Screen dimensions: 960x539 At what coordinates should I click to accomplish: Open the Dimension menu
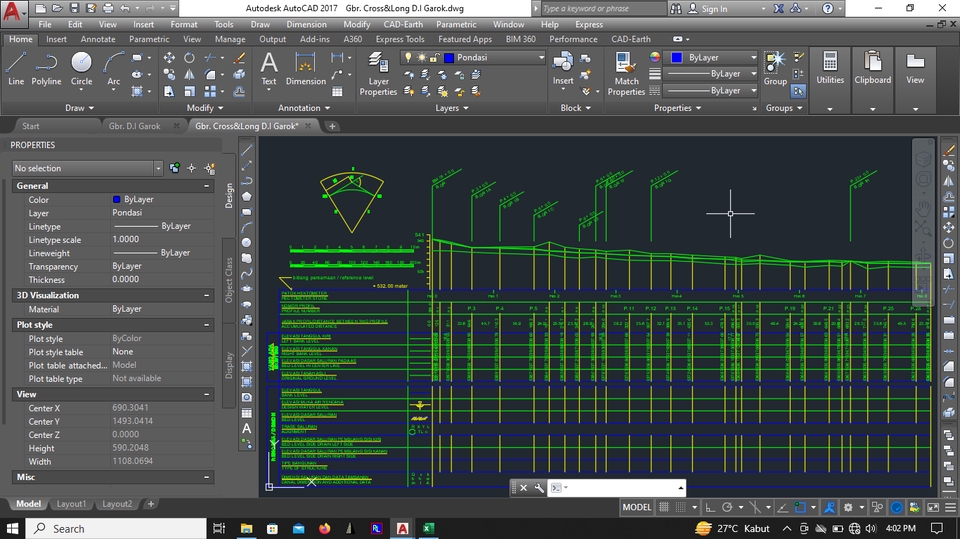tap(306, 24)
